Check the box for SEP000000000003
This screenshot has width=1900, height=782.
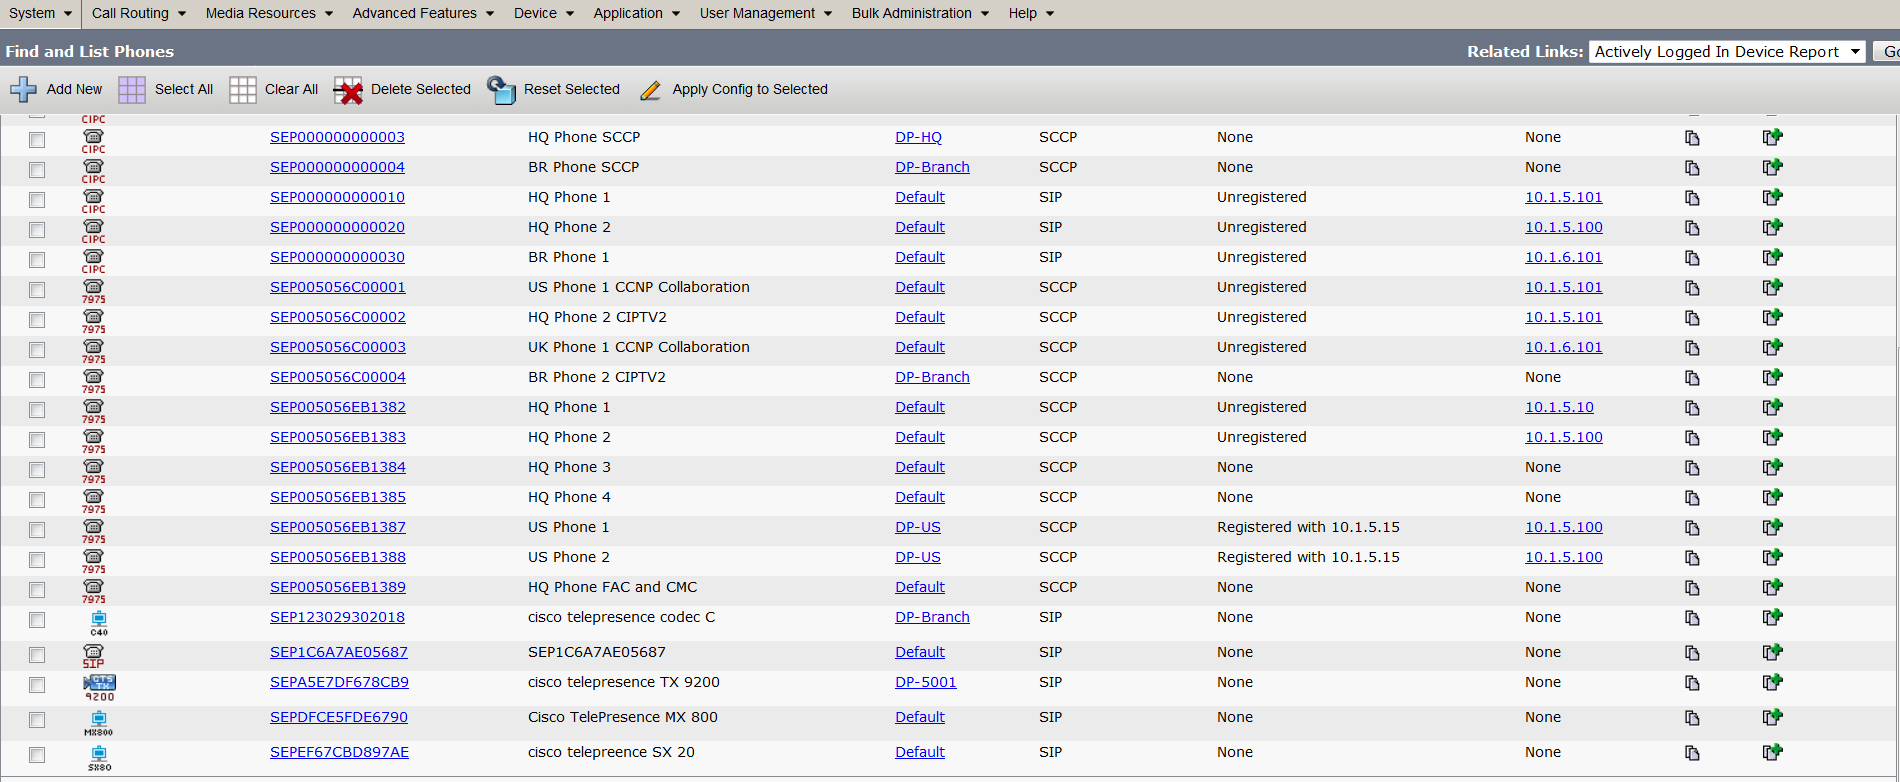tap(37, 140)
